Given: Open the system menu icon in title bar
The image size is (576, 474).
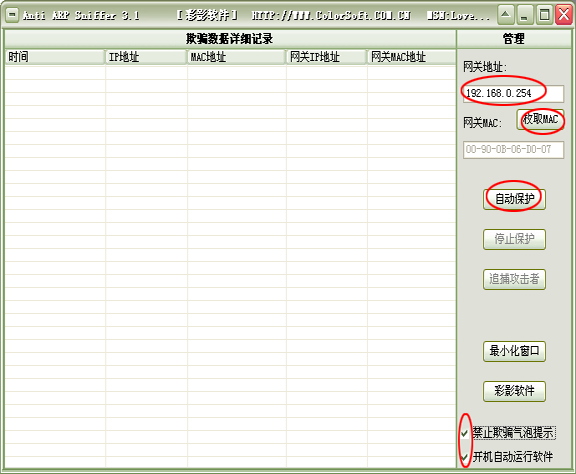Looking at the screenshot, I should point(12,15).
